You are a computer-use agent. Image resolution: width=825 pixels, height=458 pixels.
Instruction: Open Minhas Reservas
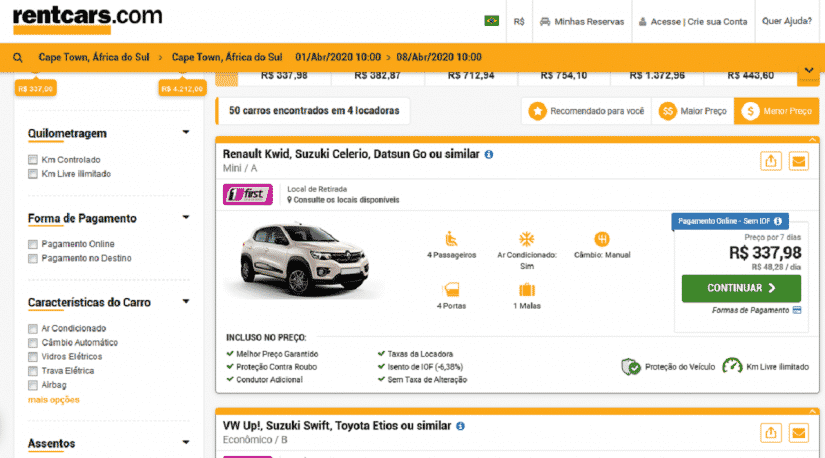pos(582,22)
